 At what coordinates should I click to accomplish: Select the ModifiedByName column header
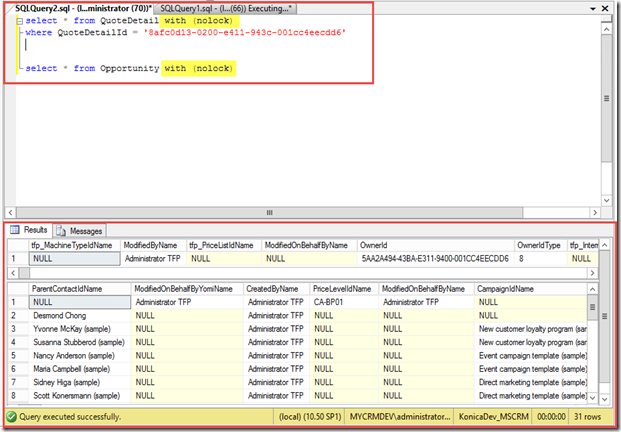pyautogui.click(x=153, y=245)
